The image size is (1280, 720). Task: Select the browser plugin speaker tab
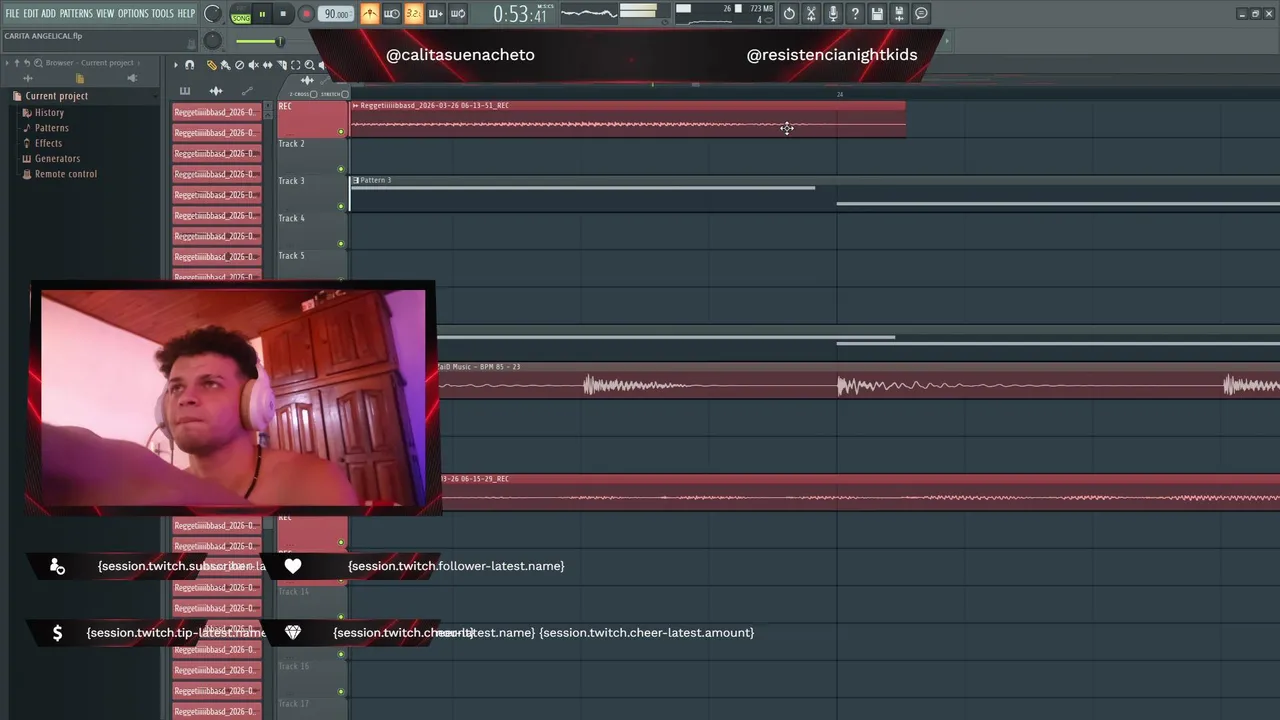132,78
